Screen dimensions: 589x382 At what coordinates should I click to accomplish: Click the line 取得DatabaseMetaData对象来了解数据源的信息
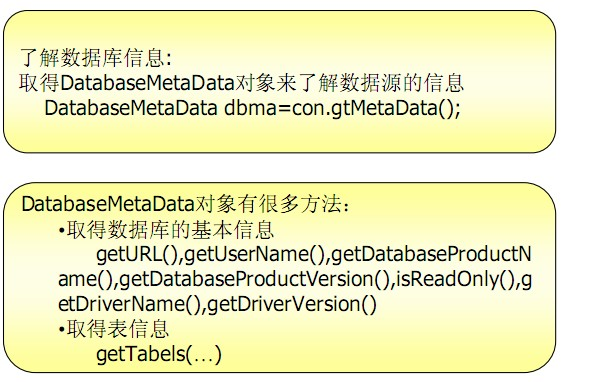(x=241, y=83)
